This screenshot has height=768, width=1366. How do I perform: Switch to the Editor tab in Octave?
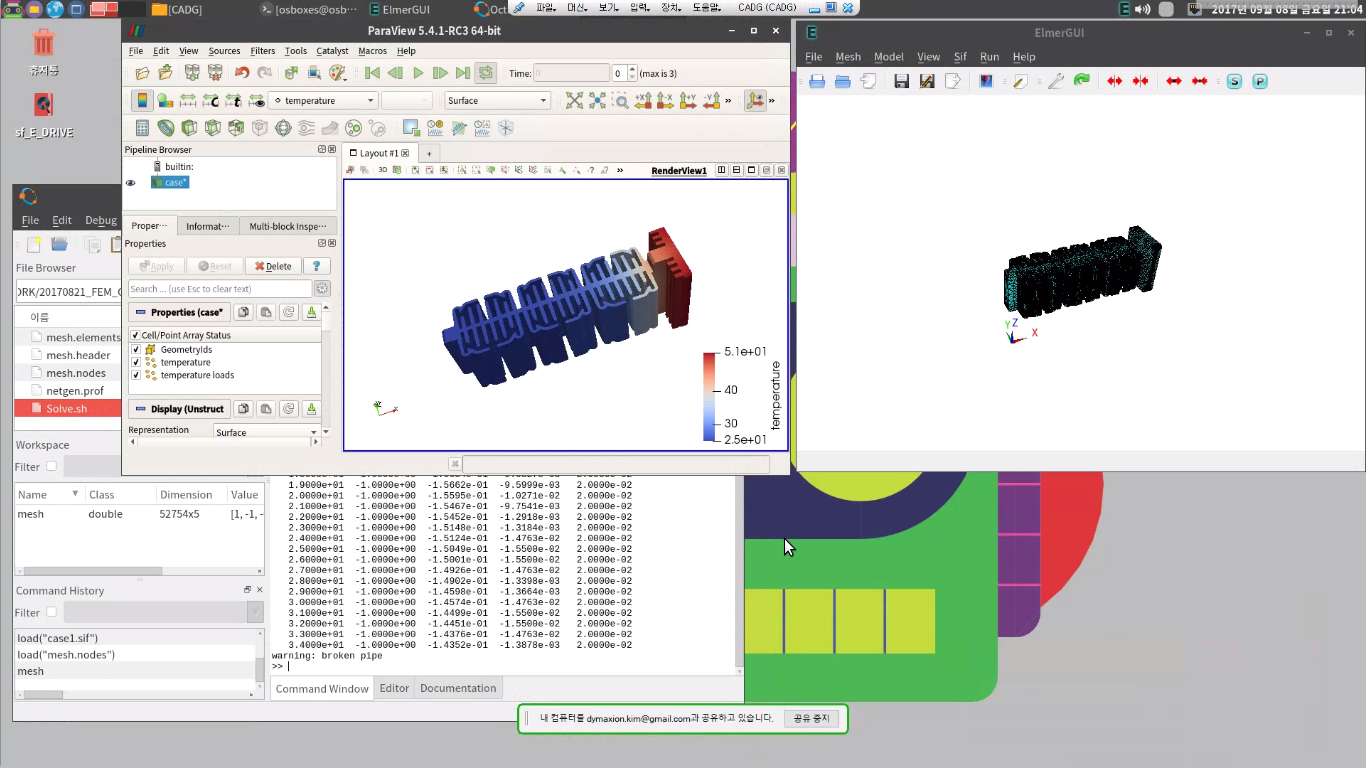(394, 688)
